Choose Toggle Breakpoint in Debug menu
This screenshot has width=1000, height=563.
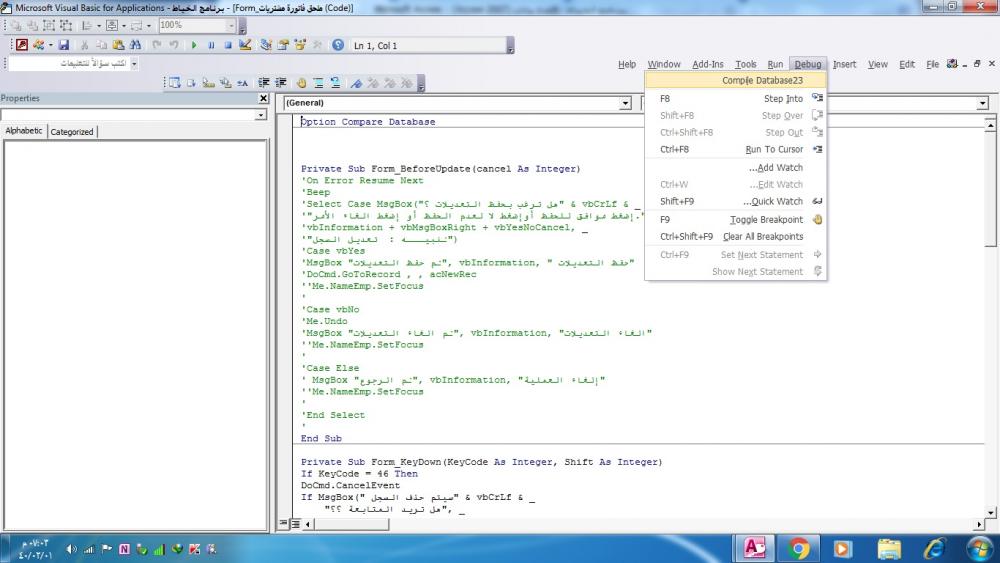click(736, 219)
